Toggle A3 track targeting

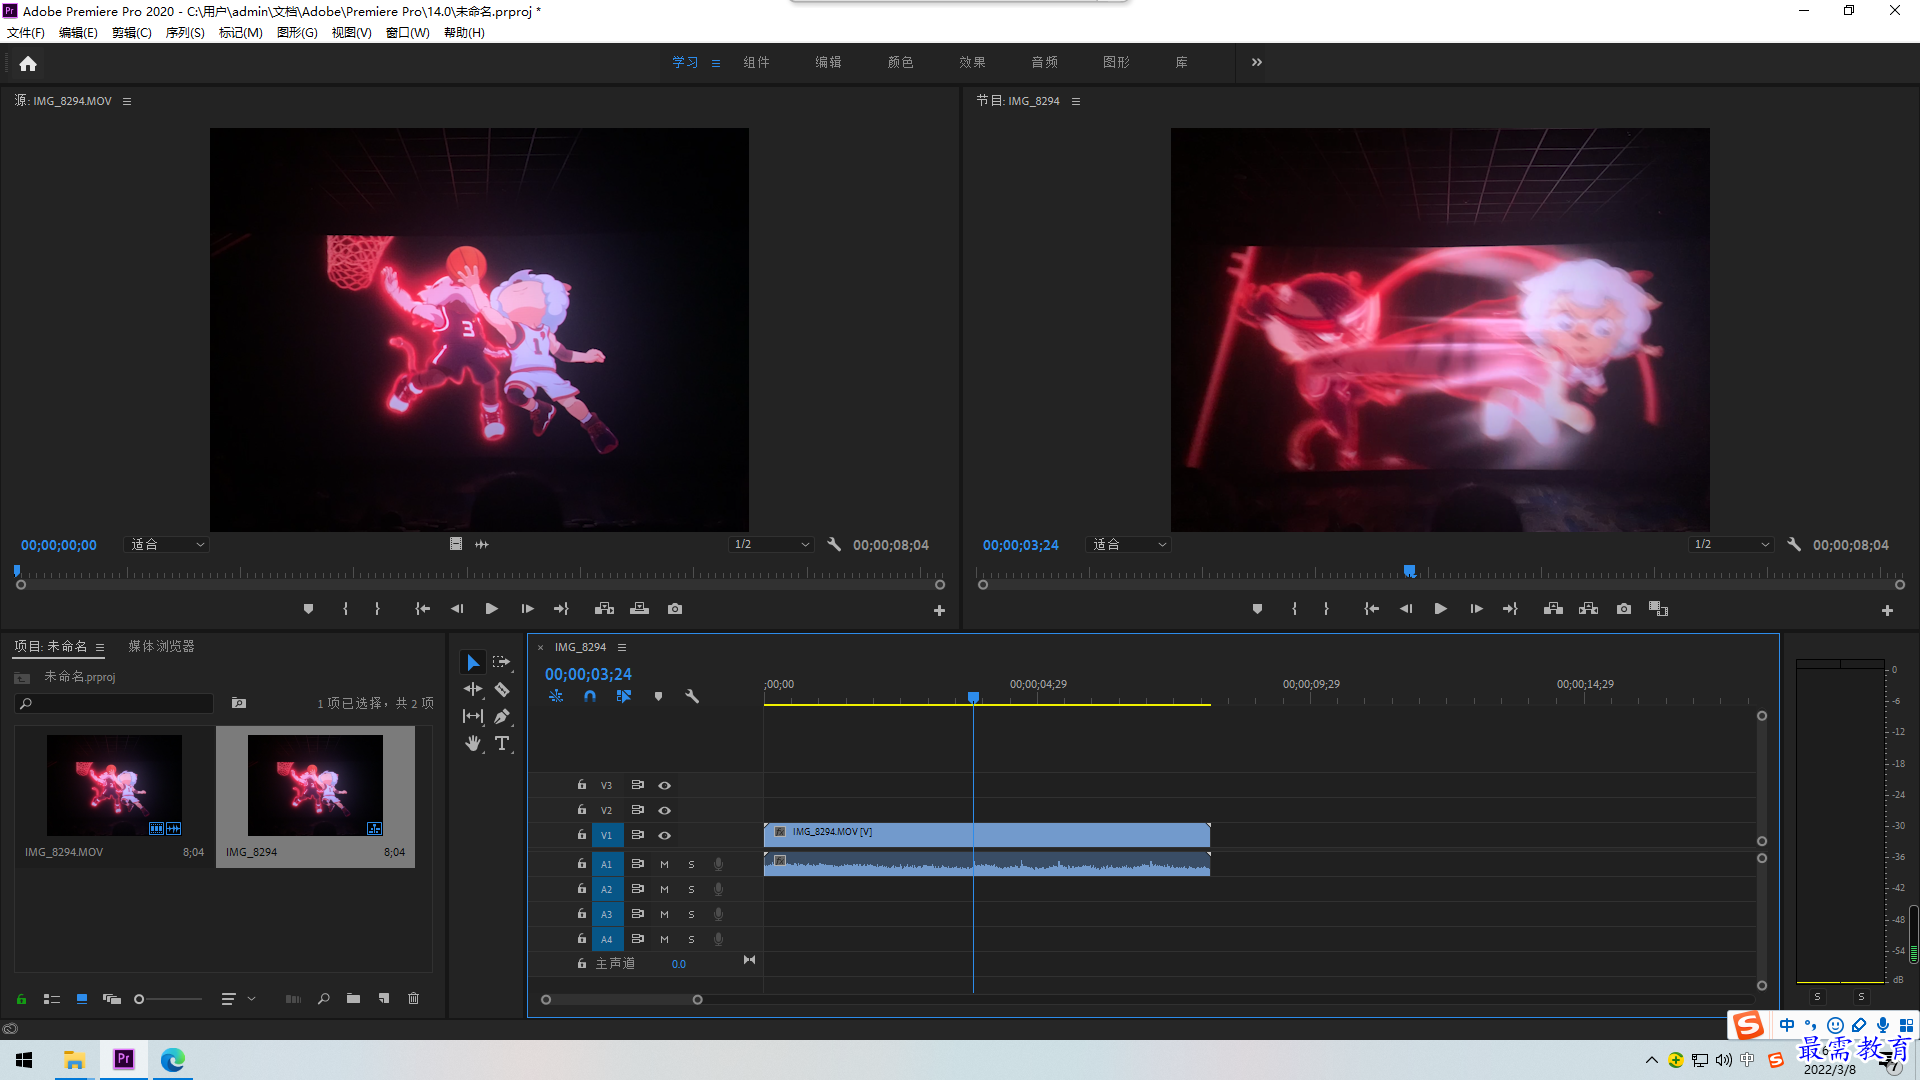click(606, 914)
